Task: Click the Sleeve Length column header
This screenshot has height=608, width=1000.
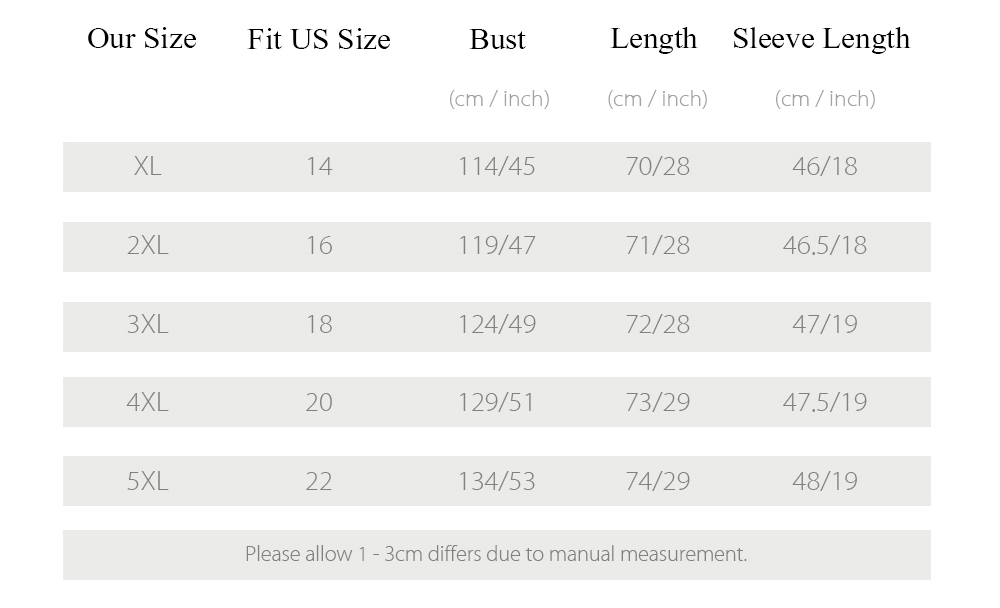Action: coord(821,40)
